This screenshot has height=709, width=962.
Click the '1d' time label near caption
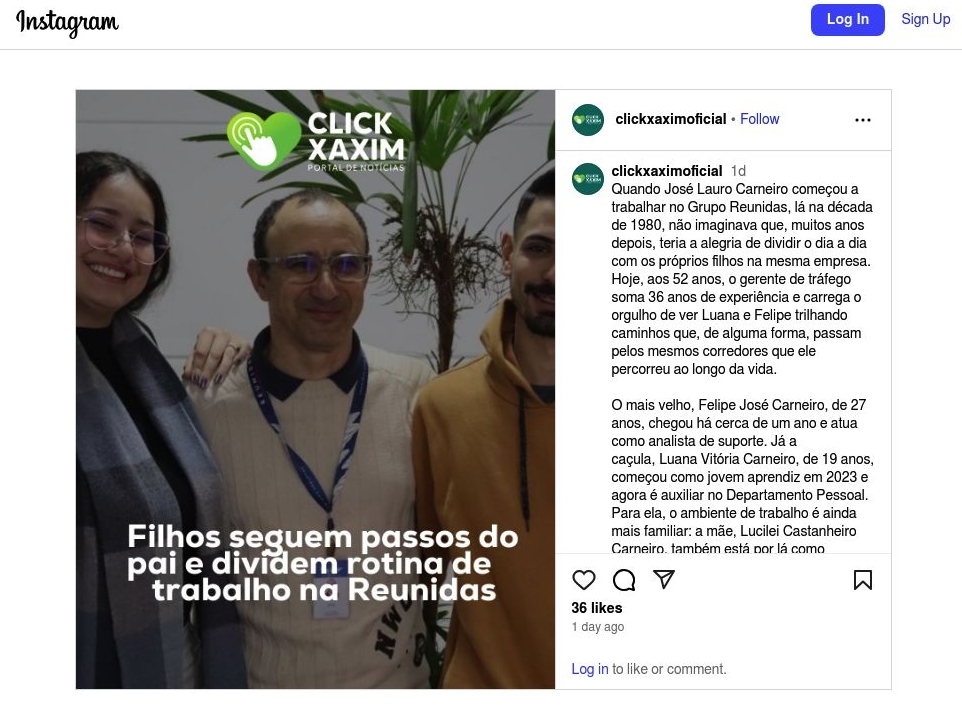(738, 171)
